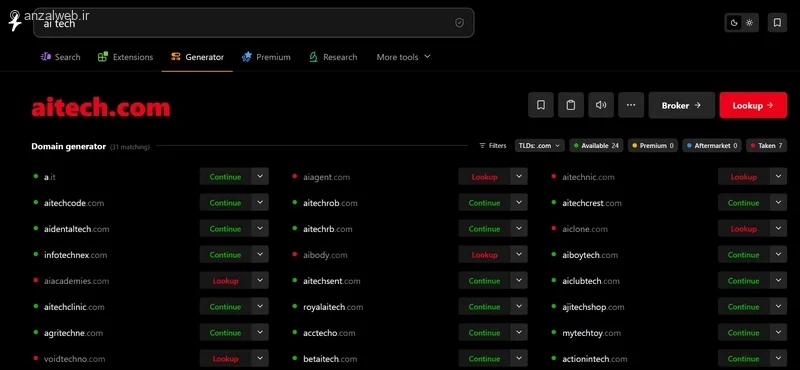This screenshot has height=370, width=800.
Task: Click domain aitechcrest.com
Action: pyautogui.click(x=592, y=203)
